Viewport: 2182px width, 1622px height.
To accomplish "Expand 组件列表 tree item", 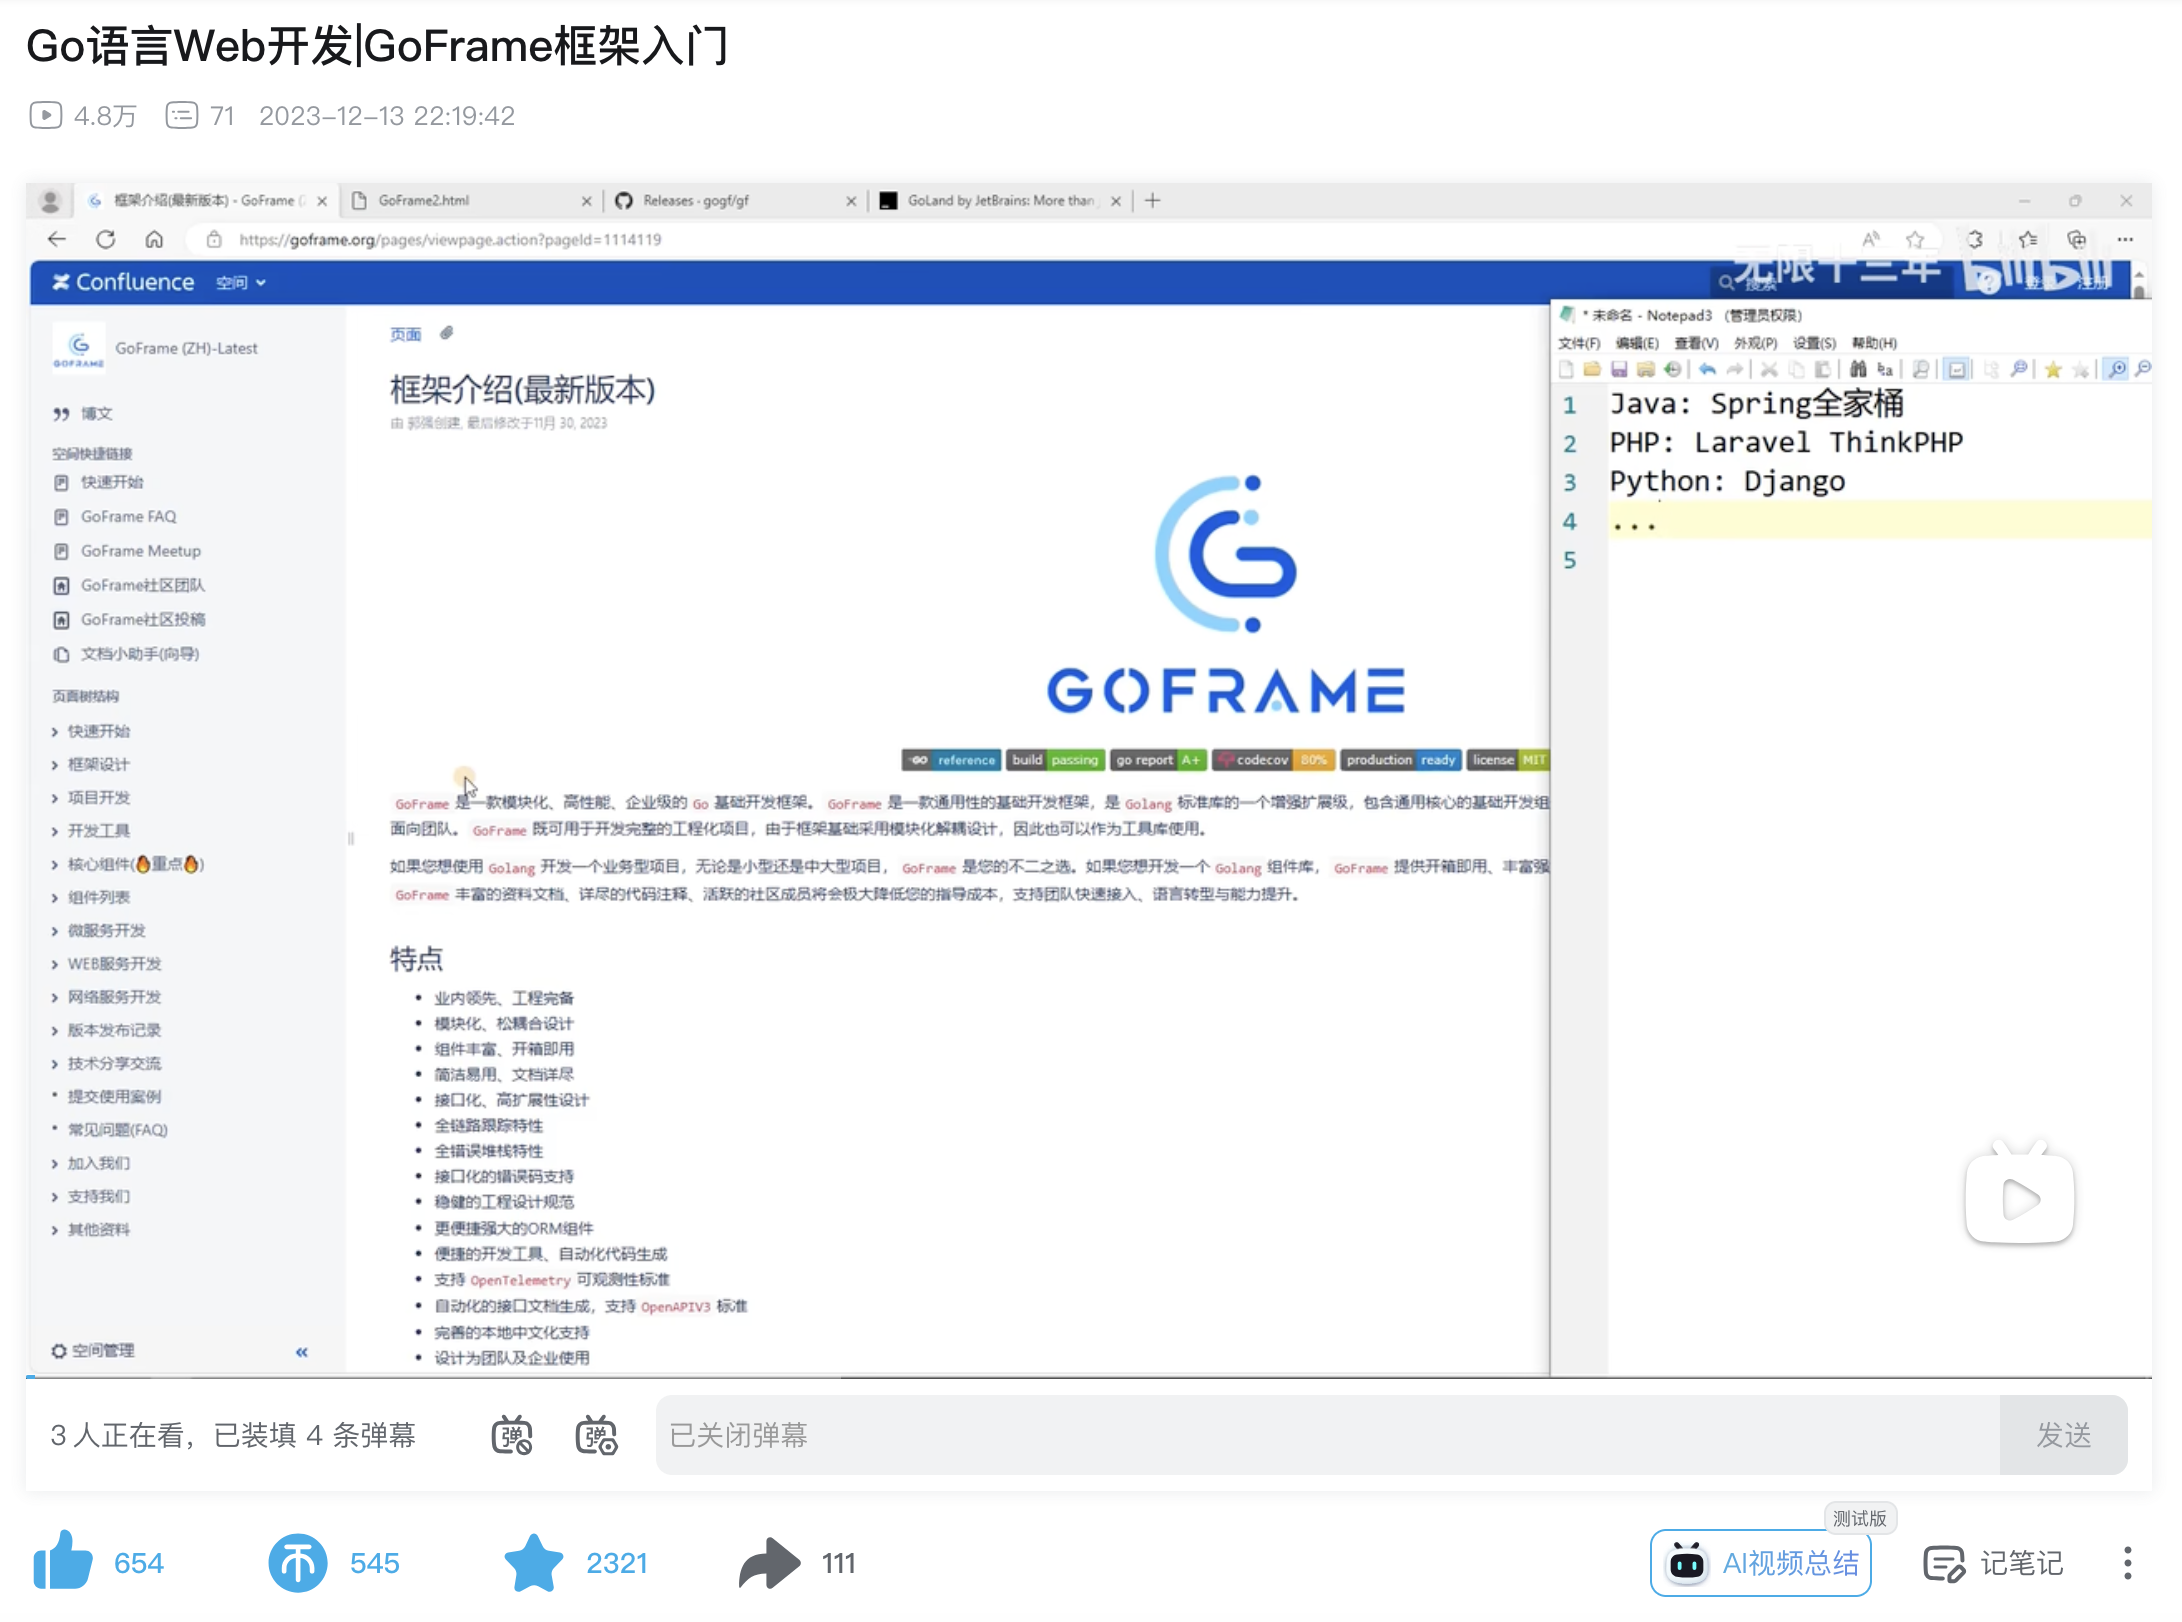I will point(91,897).
